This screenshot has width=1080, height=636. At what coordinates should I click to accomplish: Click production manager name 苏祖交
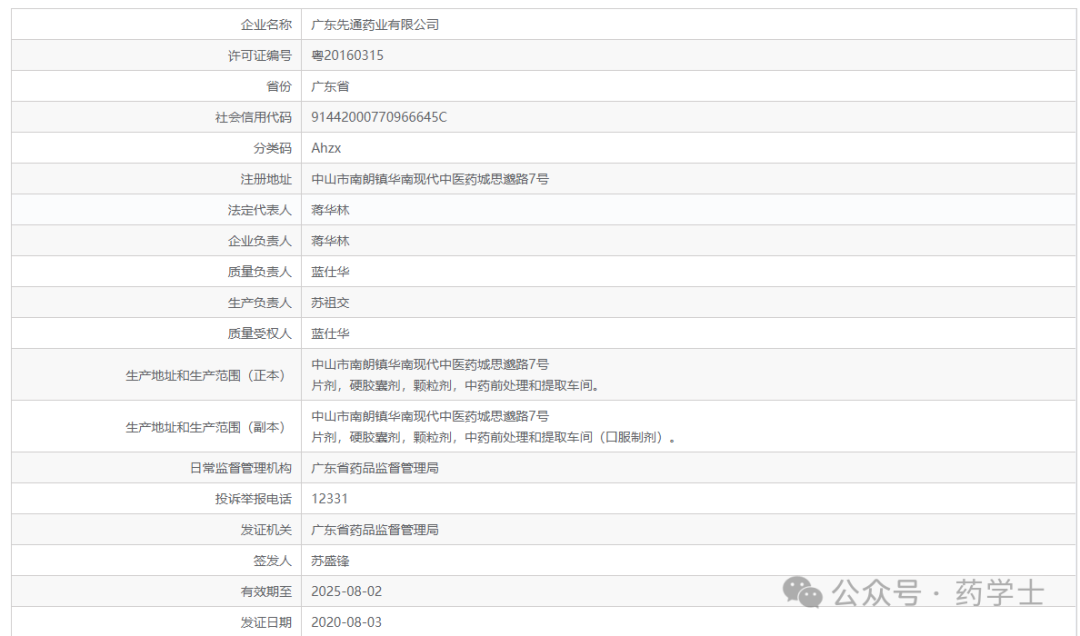pyautogui.click(x=330, y=303)
